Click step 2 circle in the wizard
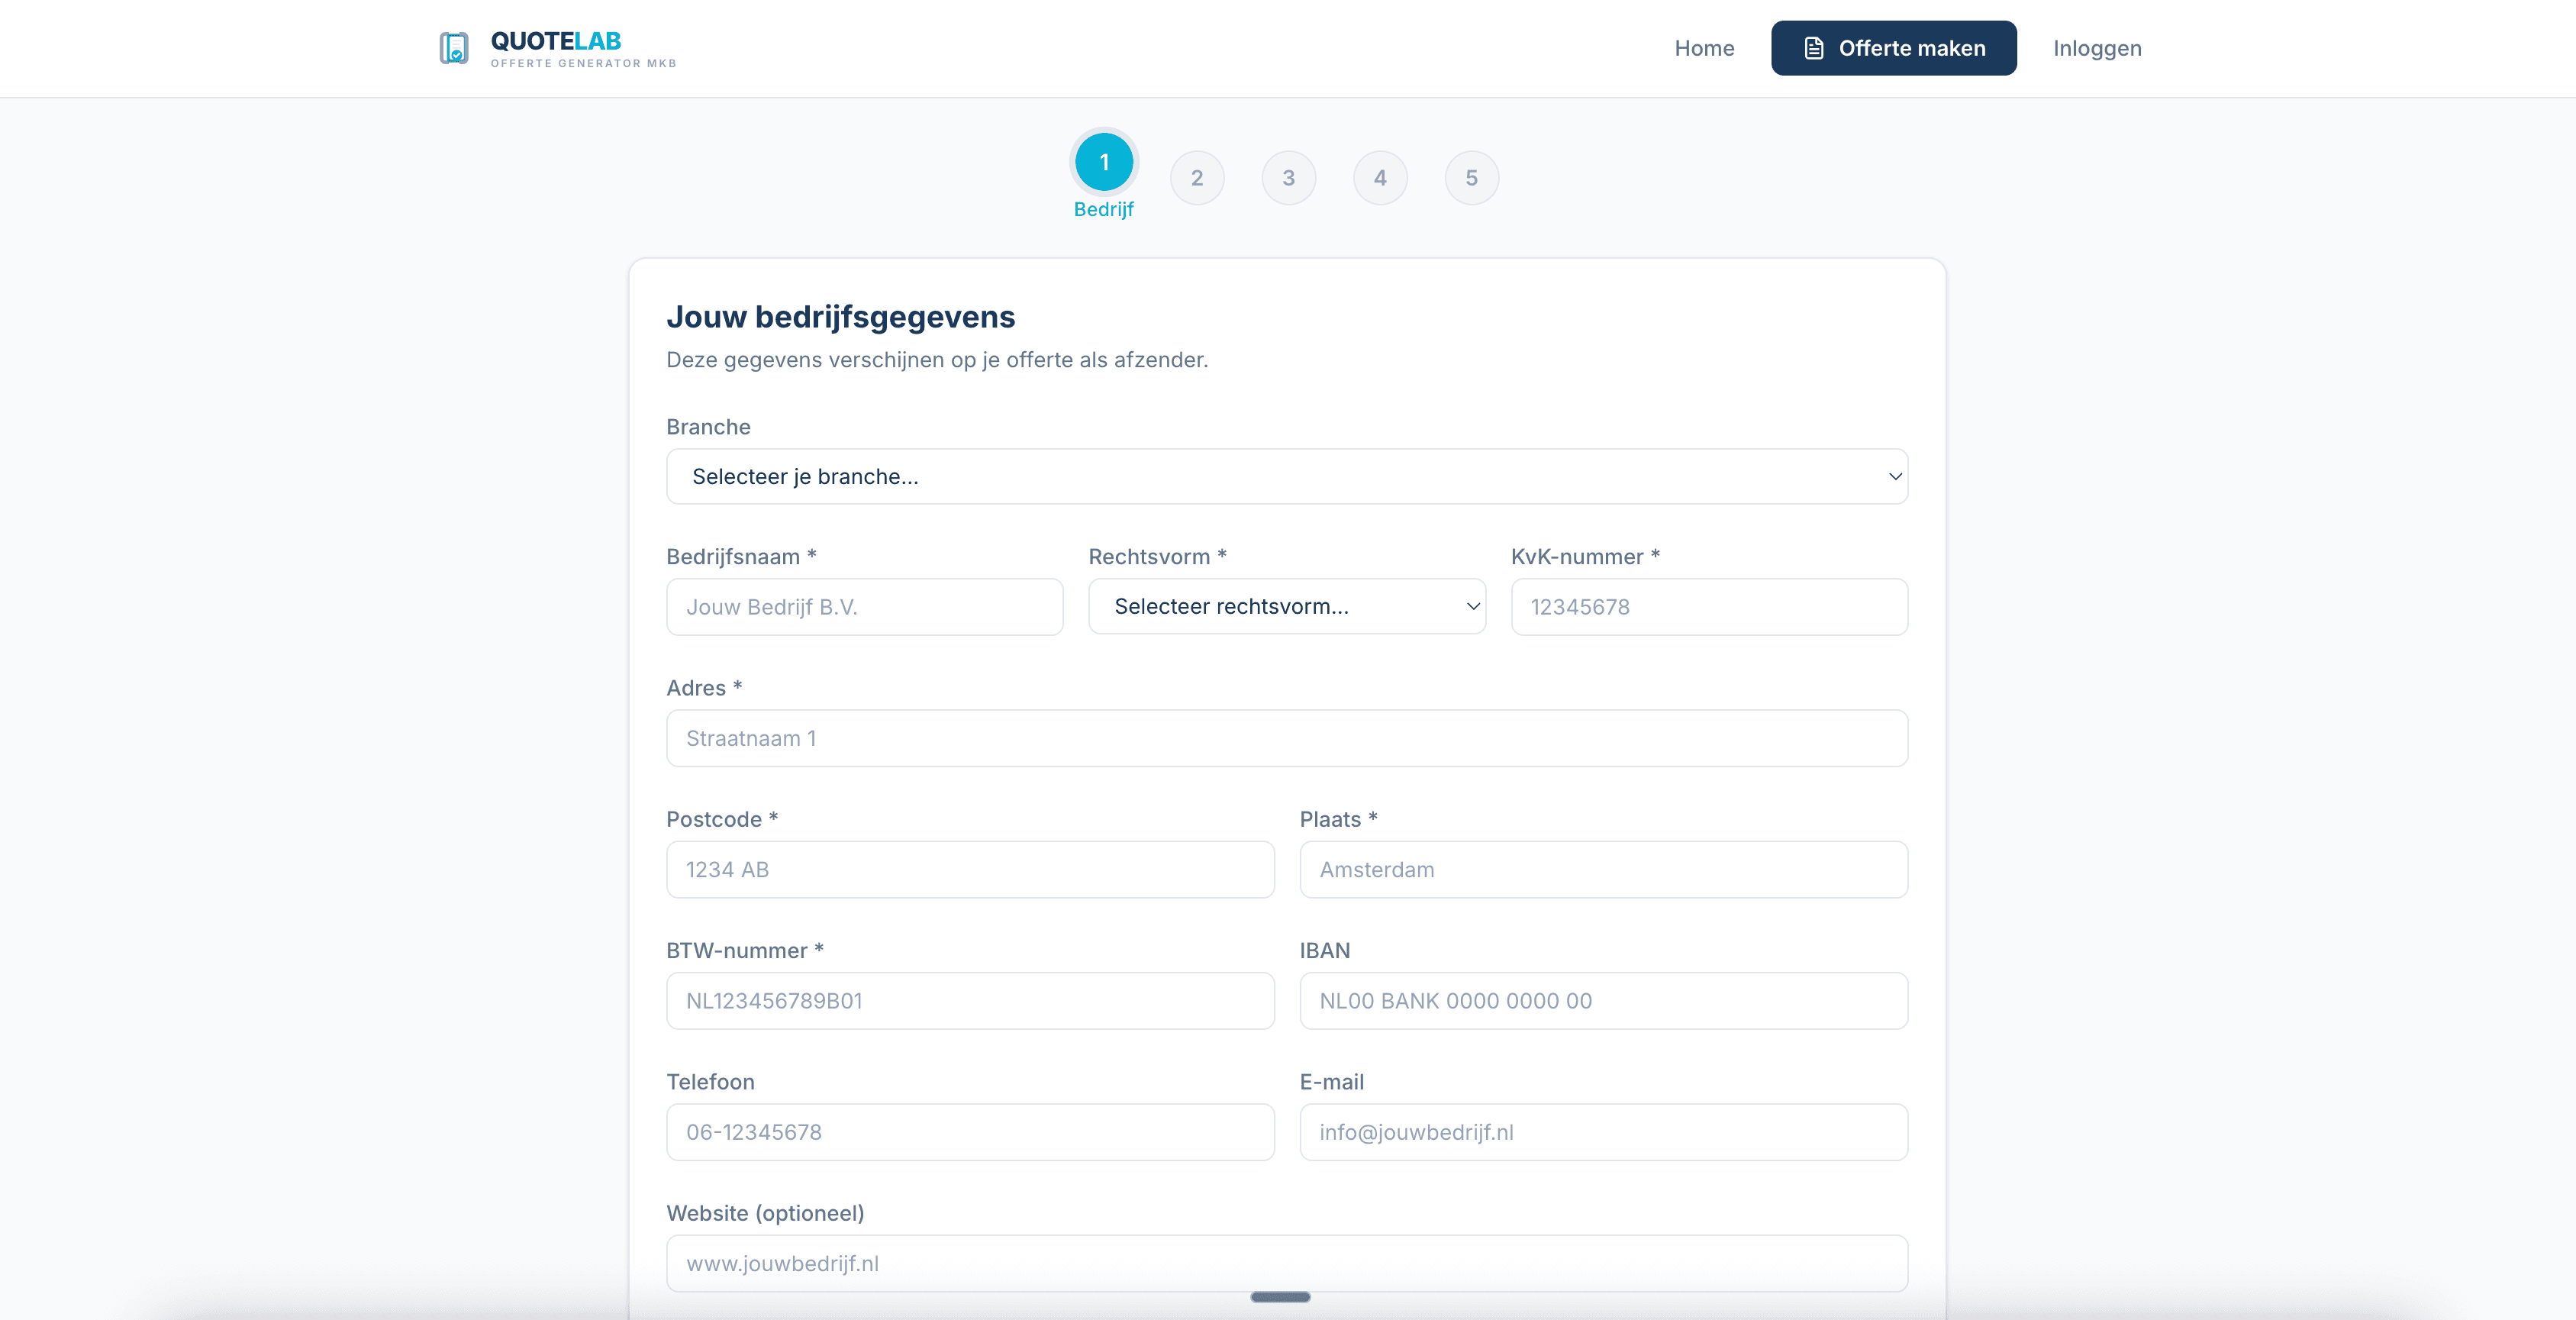 click(x=1196, y=177)
